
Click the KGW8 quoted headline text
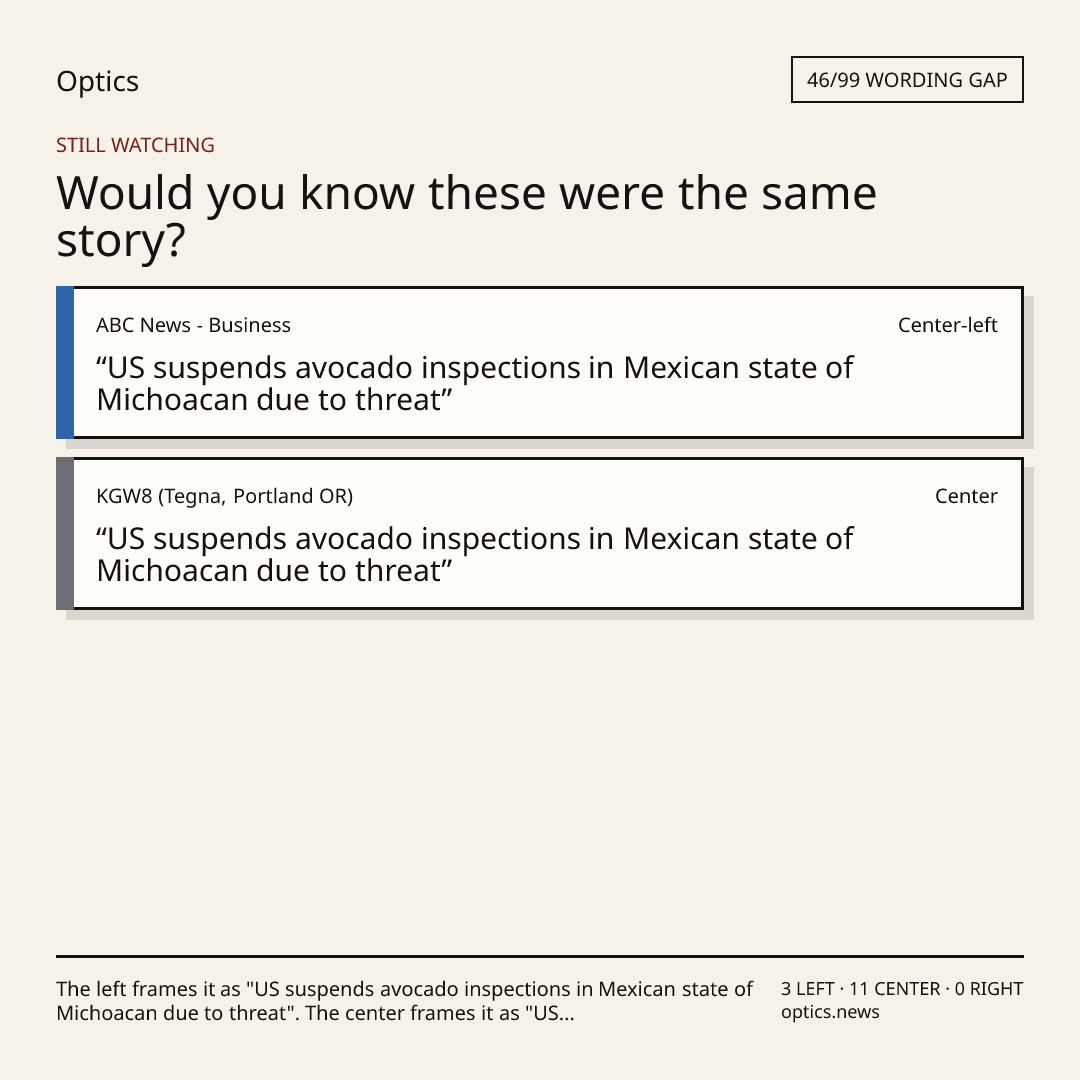[475, 554]
